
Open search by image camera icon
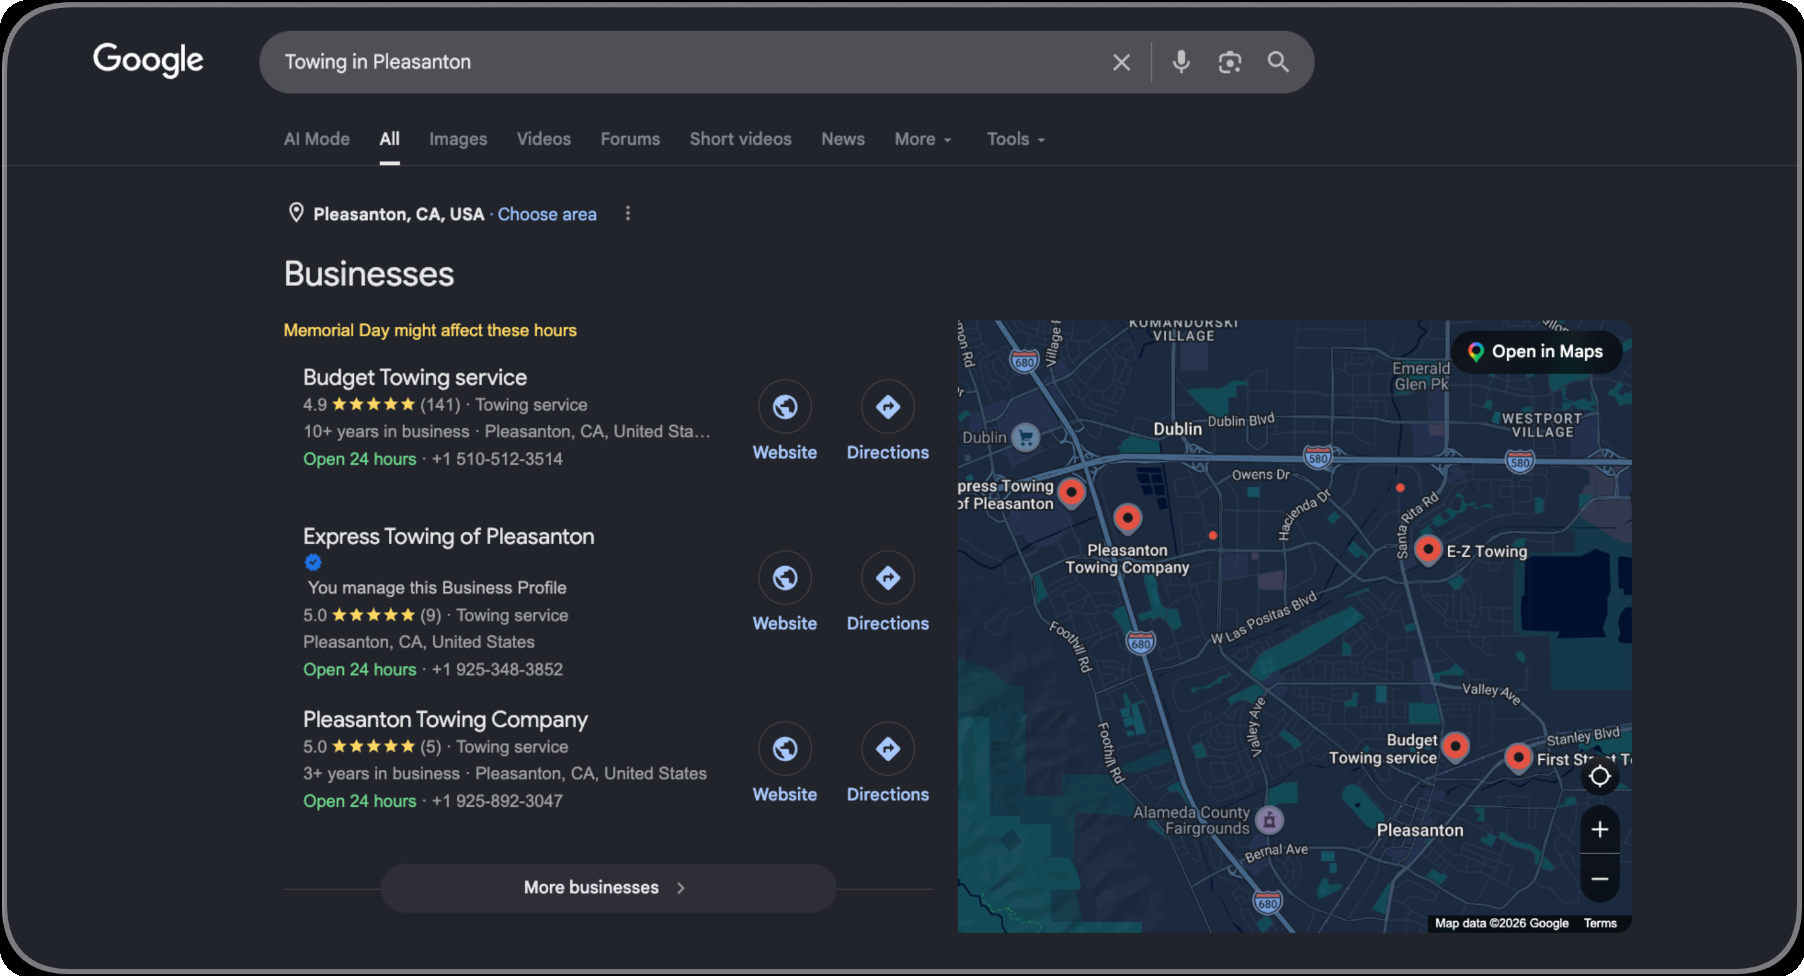1230,62
